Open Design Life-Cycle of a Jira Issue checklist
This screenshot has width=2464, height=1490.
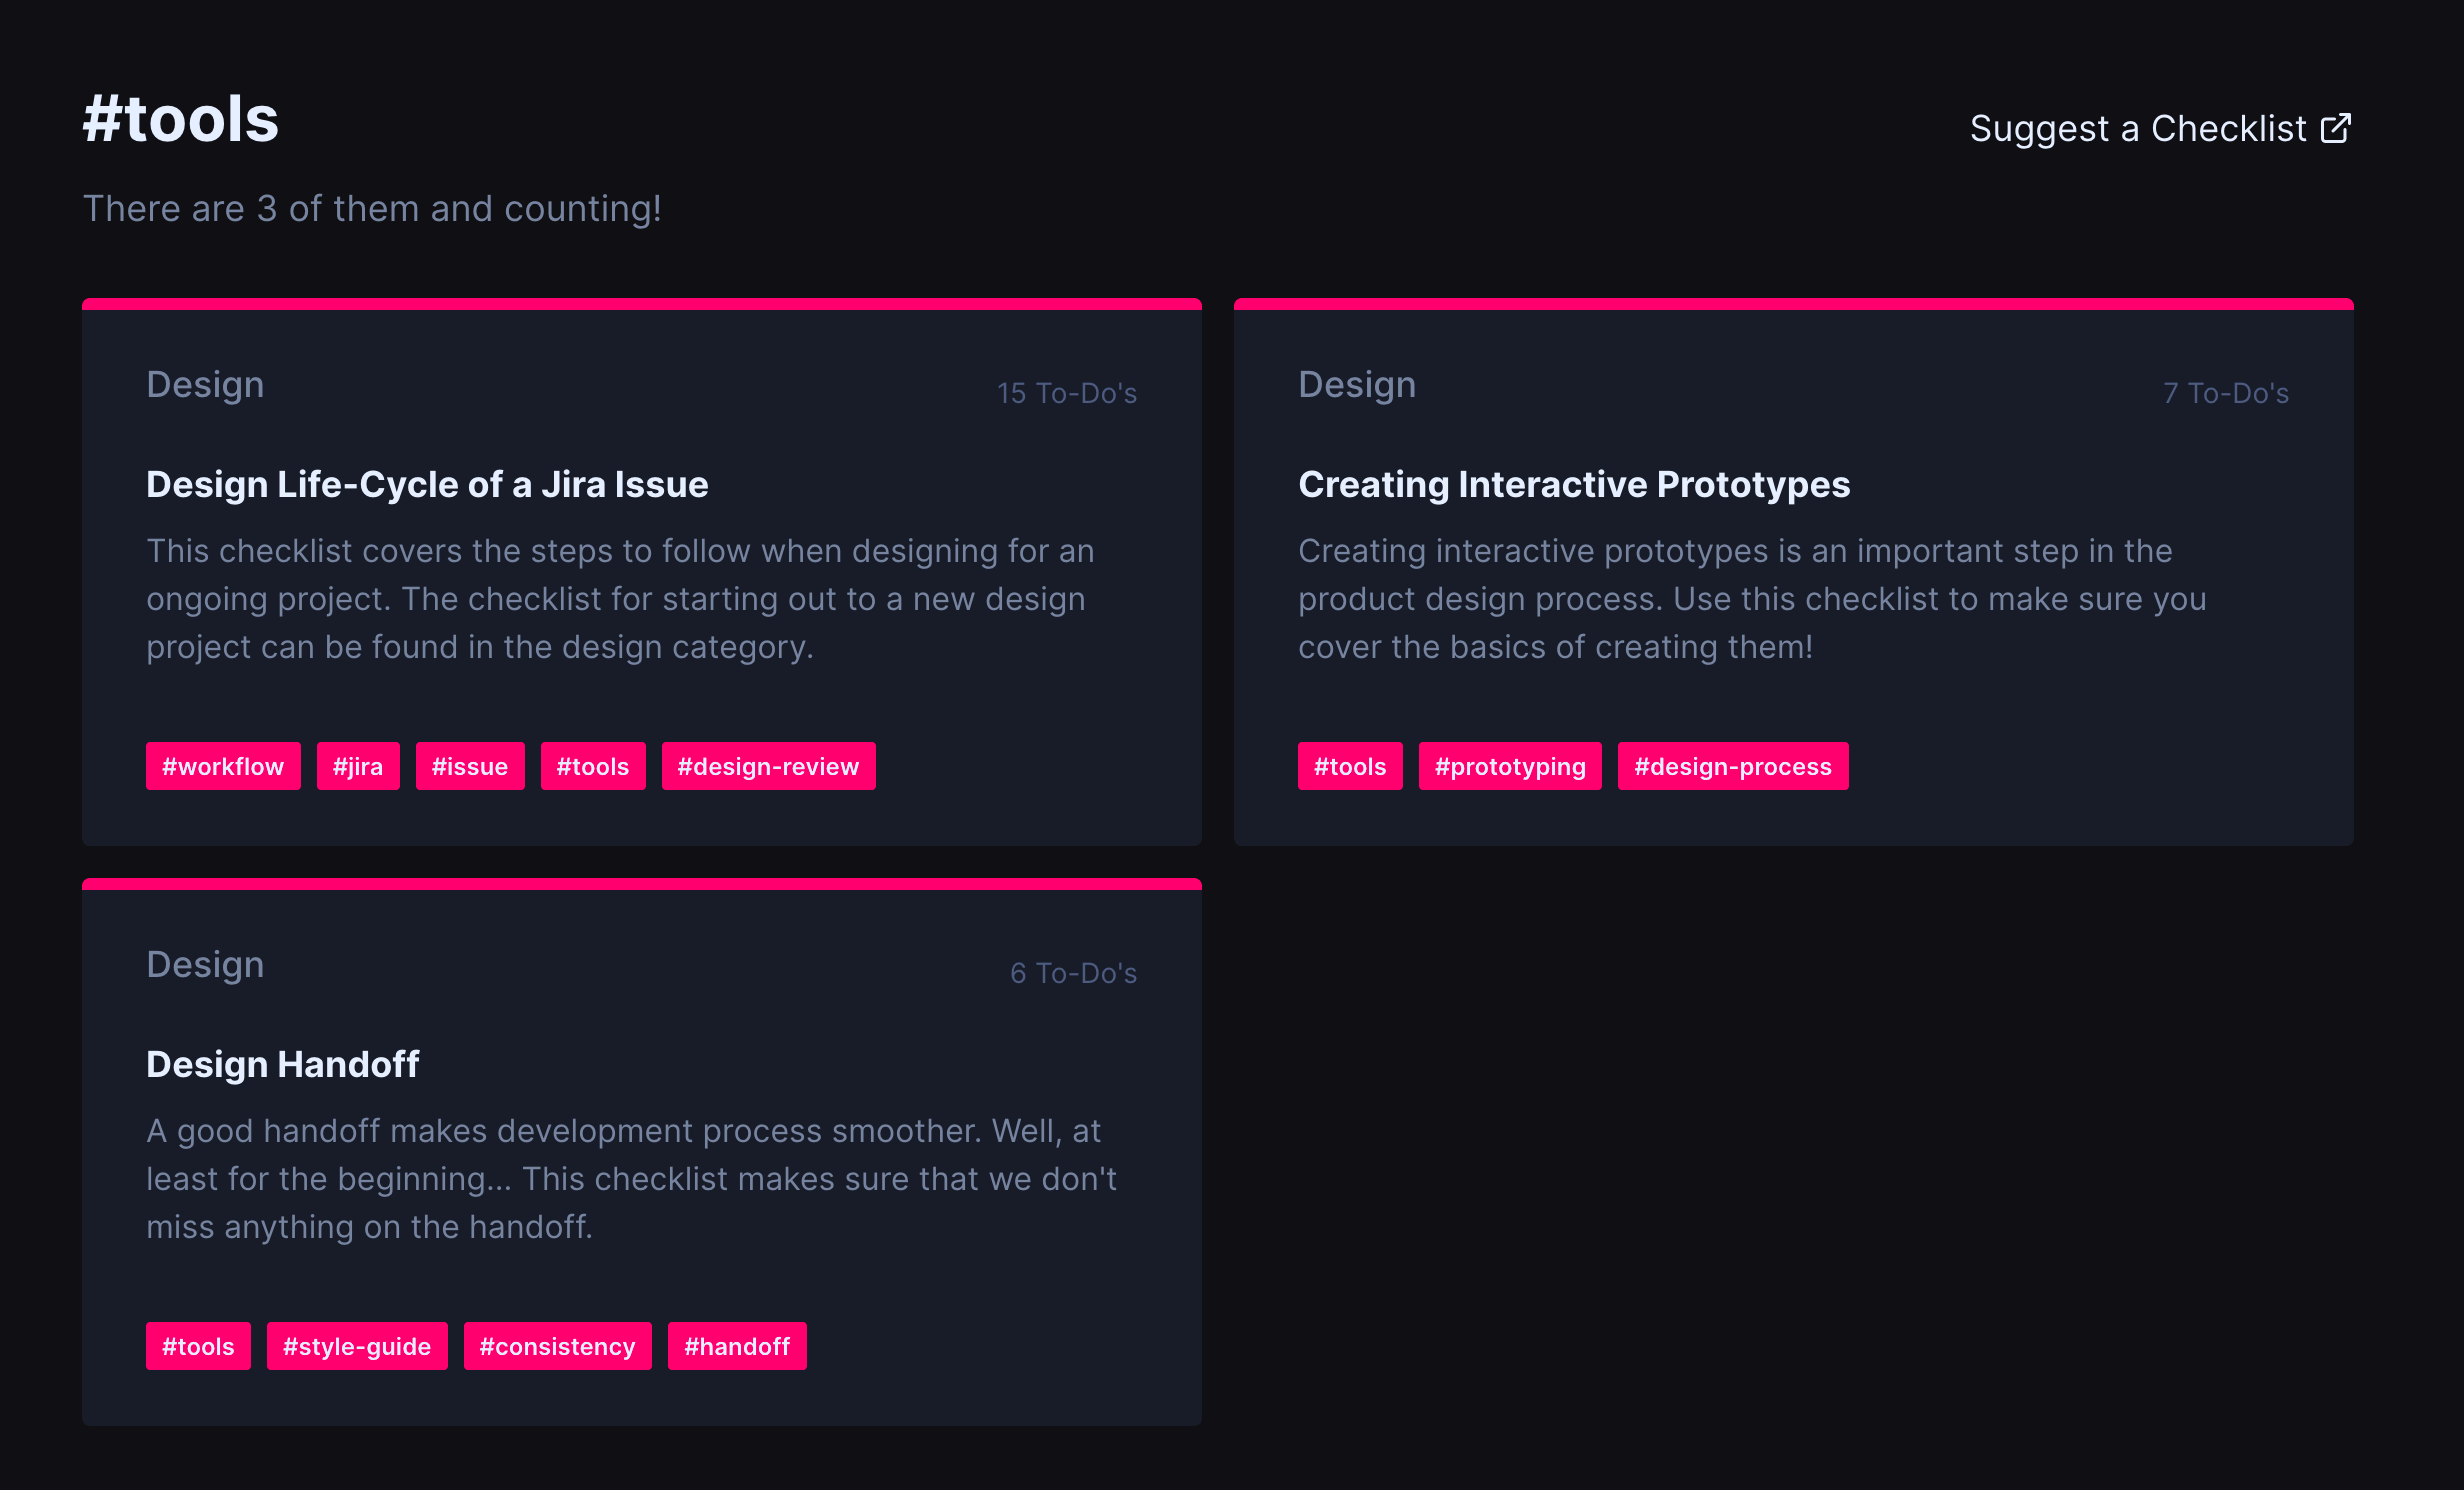click(427, 485)
